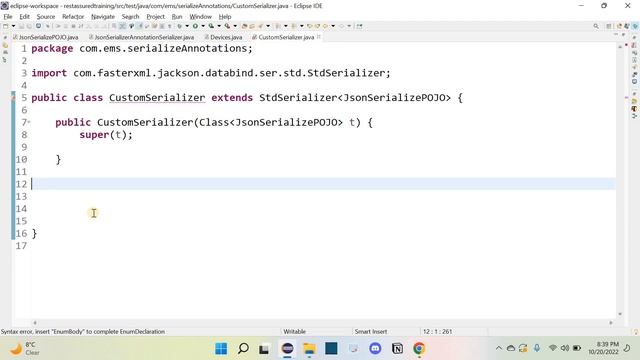Click 'Writable' in the status bar

click(294, 331)
